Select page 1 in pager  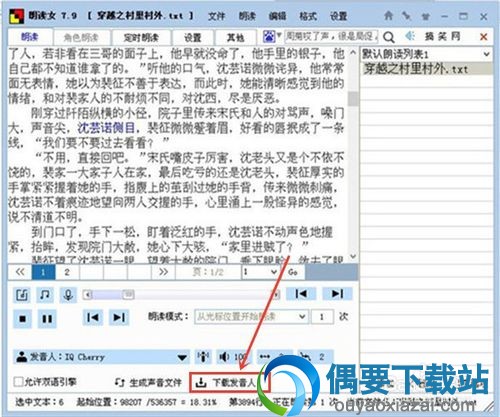click(x=43, y=272)
